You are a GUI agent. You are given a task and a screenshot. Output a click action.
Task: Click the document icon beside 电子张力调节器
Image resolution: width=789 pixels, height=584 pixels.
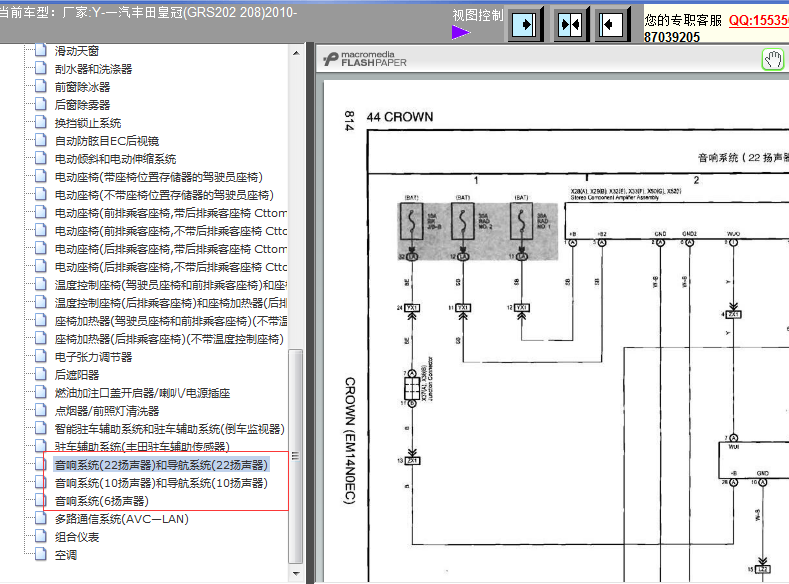coord(41,356)
